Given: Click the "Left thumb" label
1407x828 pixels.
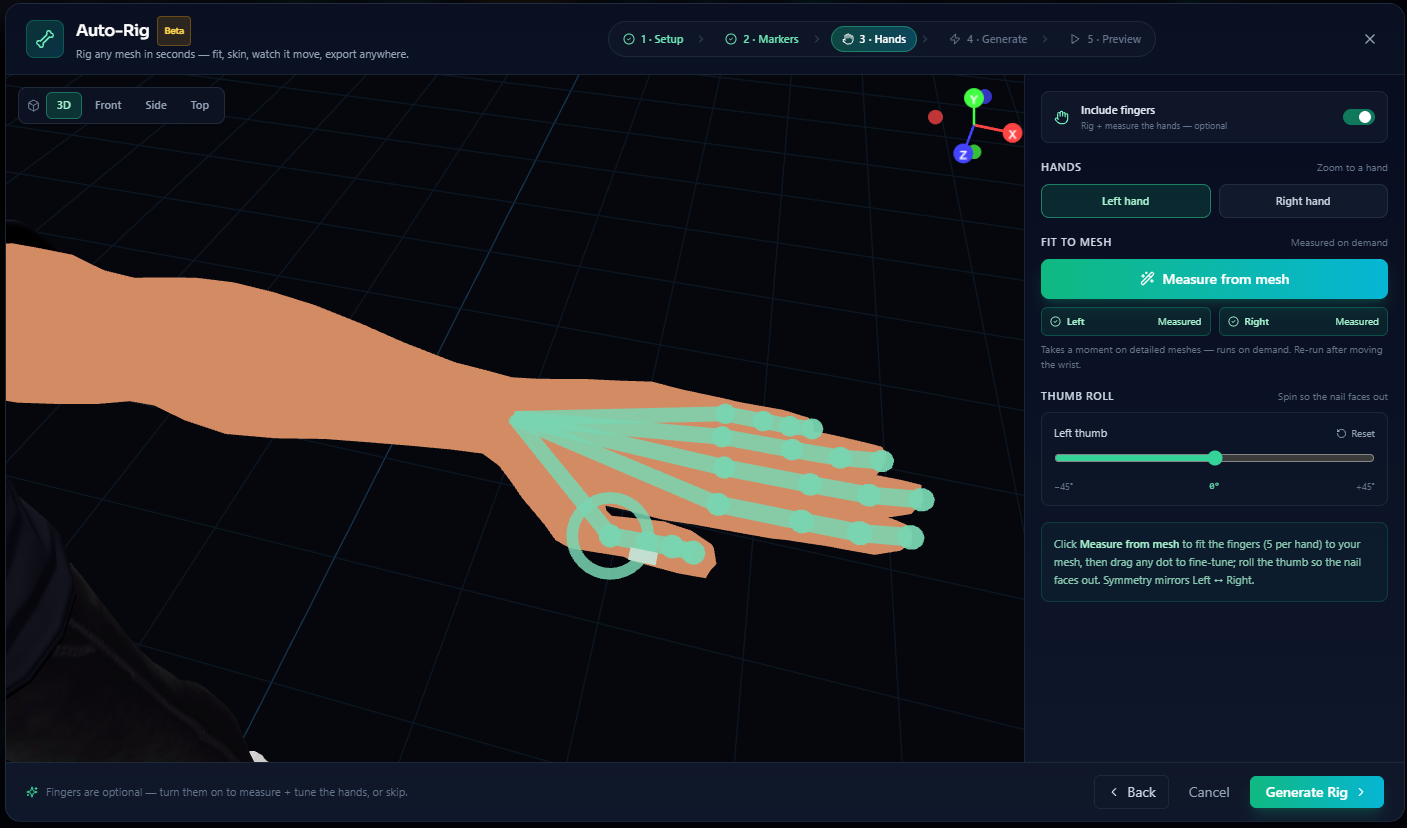Looking at the screenshot, I should click(1080, 433).
